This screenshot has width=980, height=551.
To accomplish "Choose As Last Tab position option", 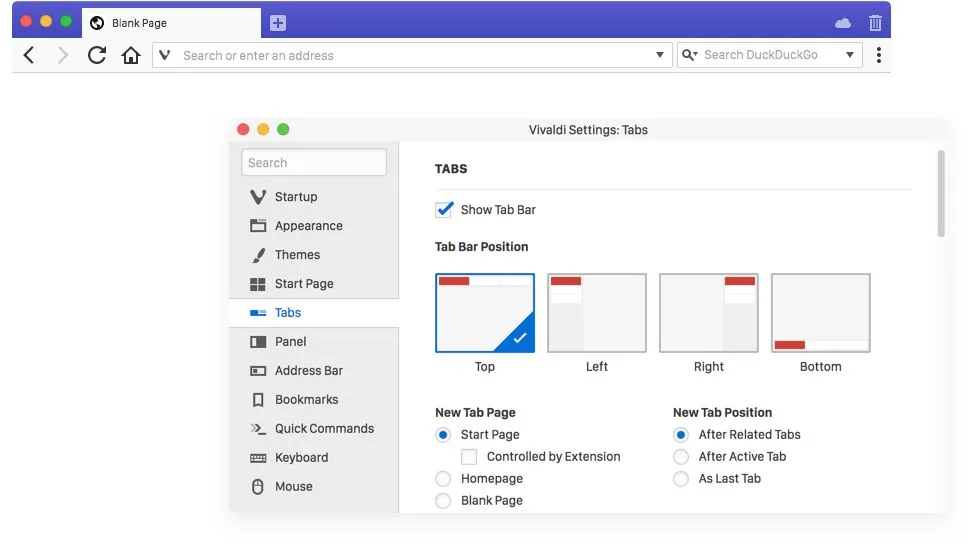I will (681, 479).
